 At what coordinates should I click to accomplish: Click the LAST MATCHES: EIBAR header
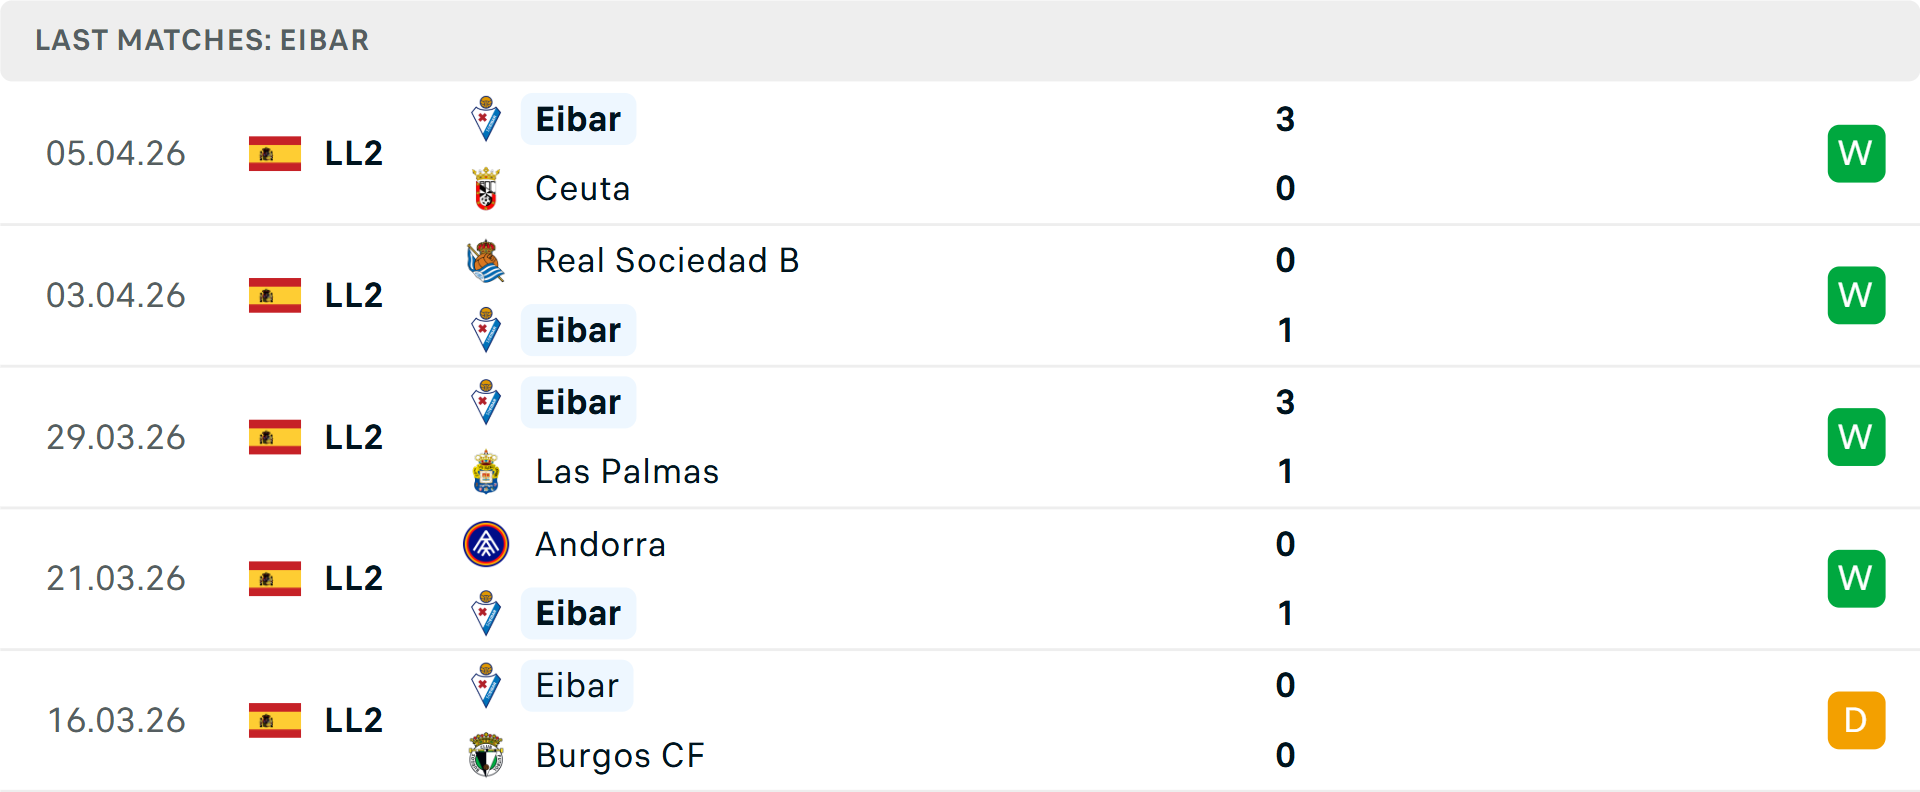(202, 41)
